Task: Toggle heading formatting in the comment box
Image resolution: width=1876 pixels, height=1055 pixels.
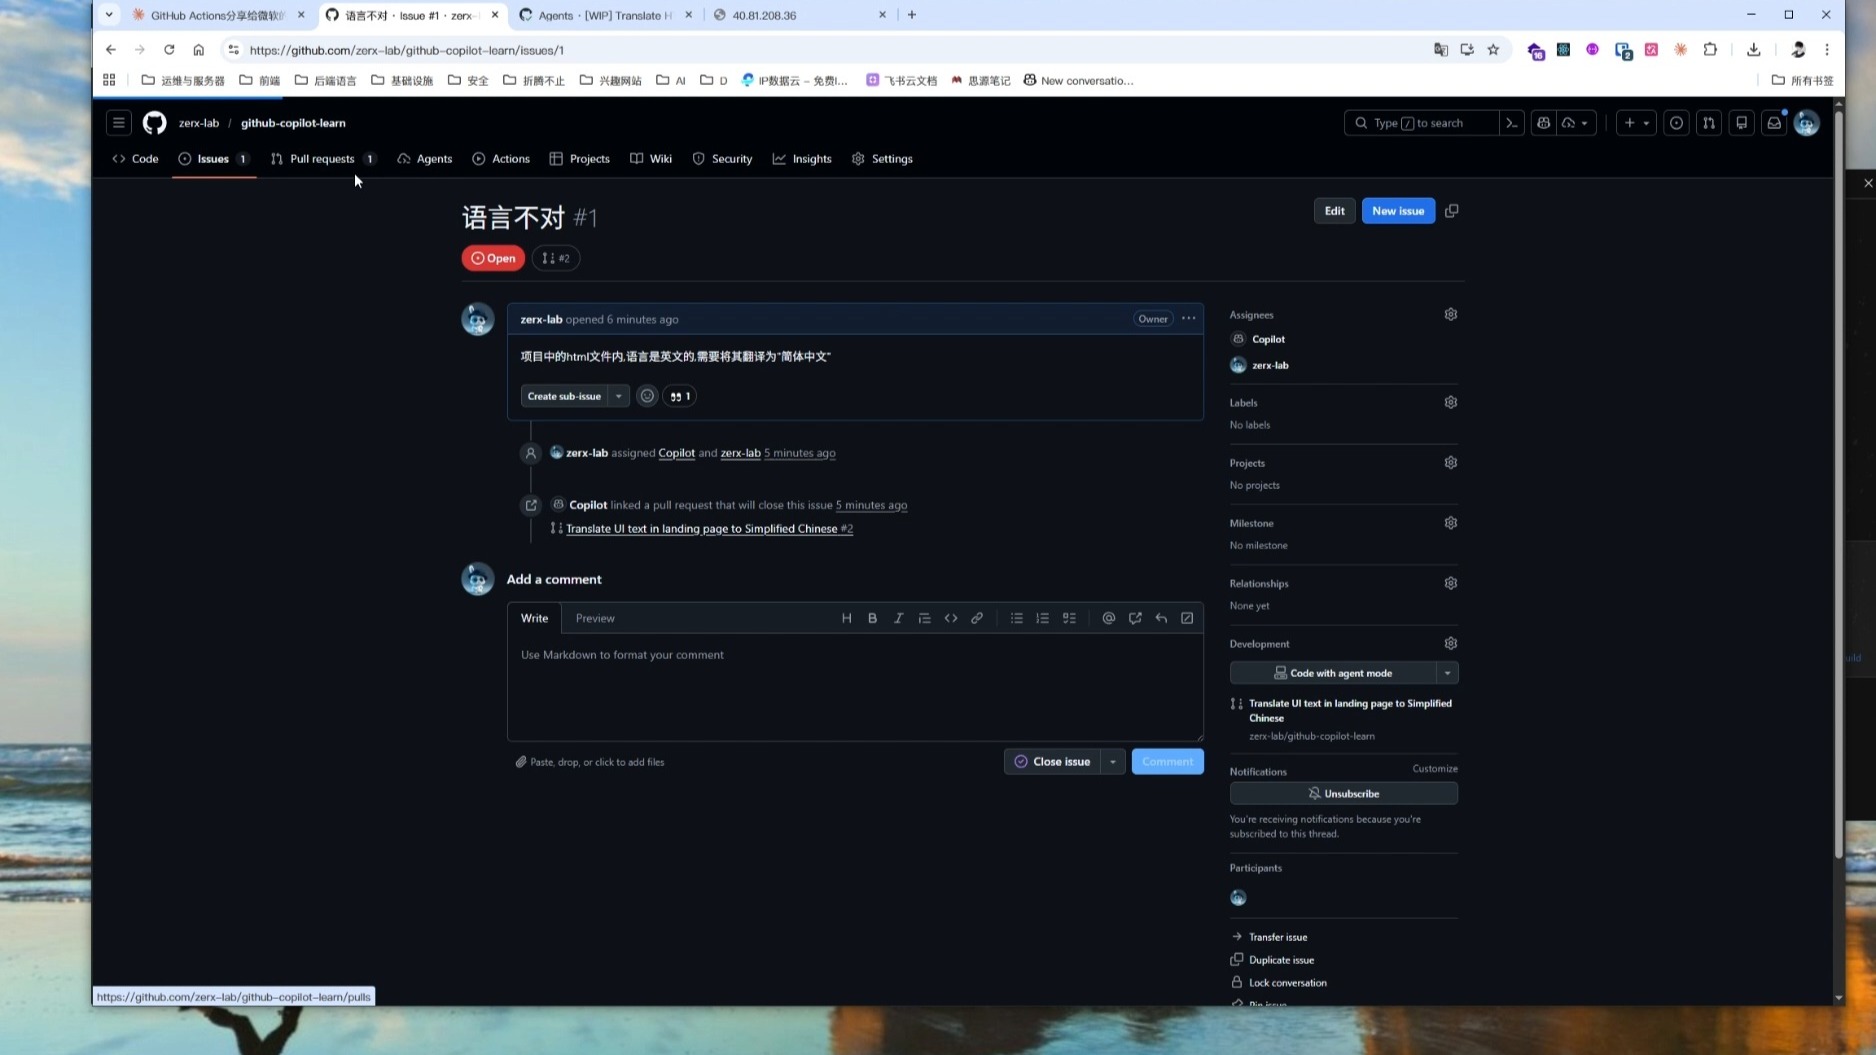Action: pyautogui.click(x=846, y=618)
